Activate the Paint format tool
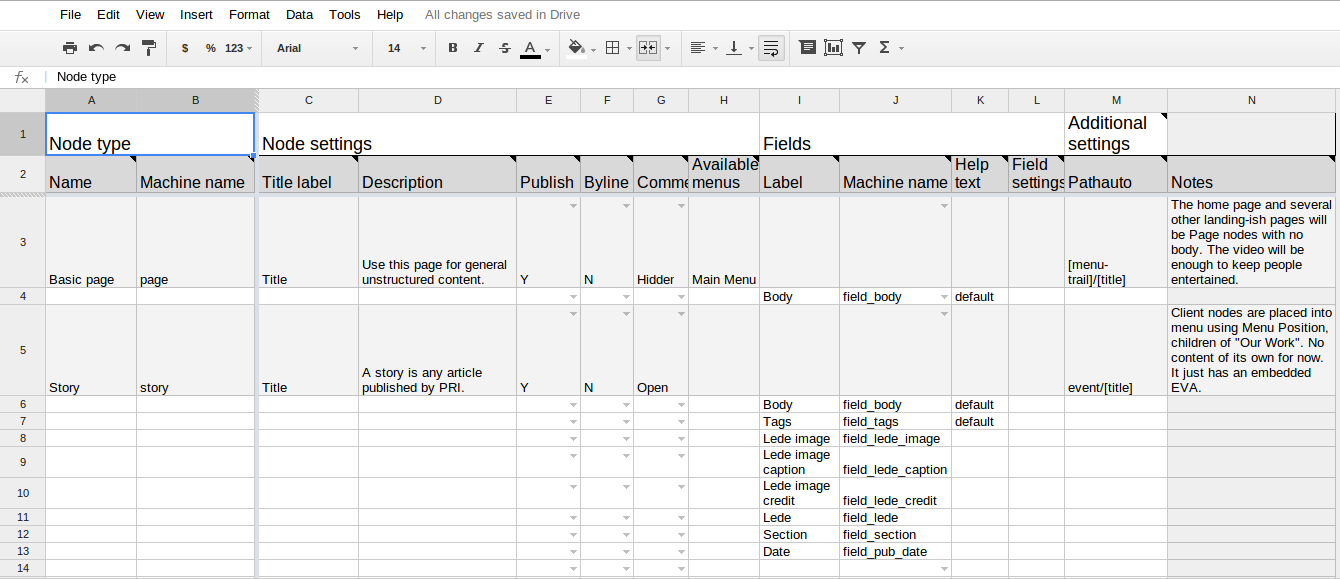The image size is (1340, 579). [149, 48]
